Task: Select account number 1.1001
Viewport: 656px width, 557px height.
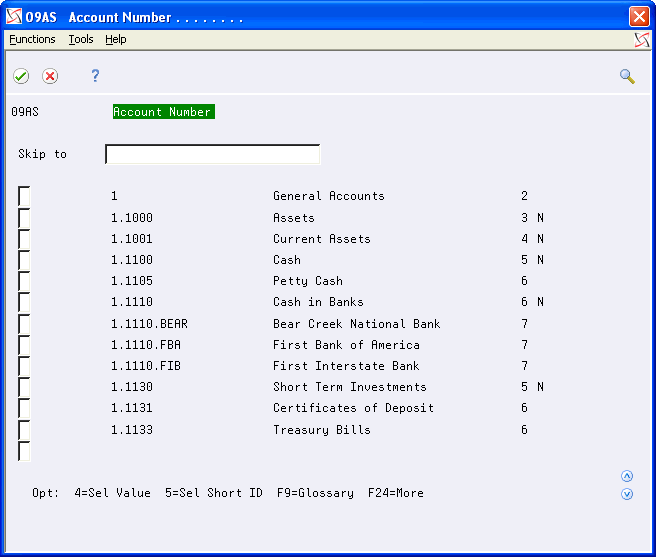Action: click(x=132, y=239)
